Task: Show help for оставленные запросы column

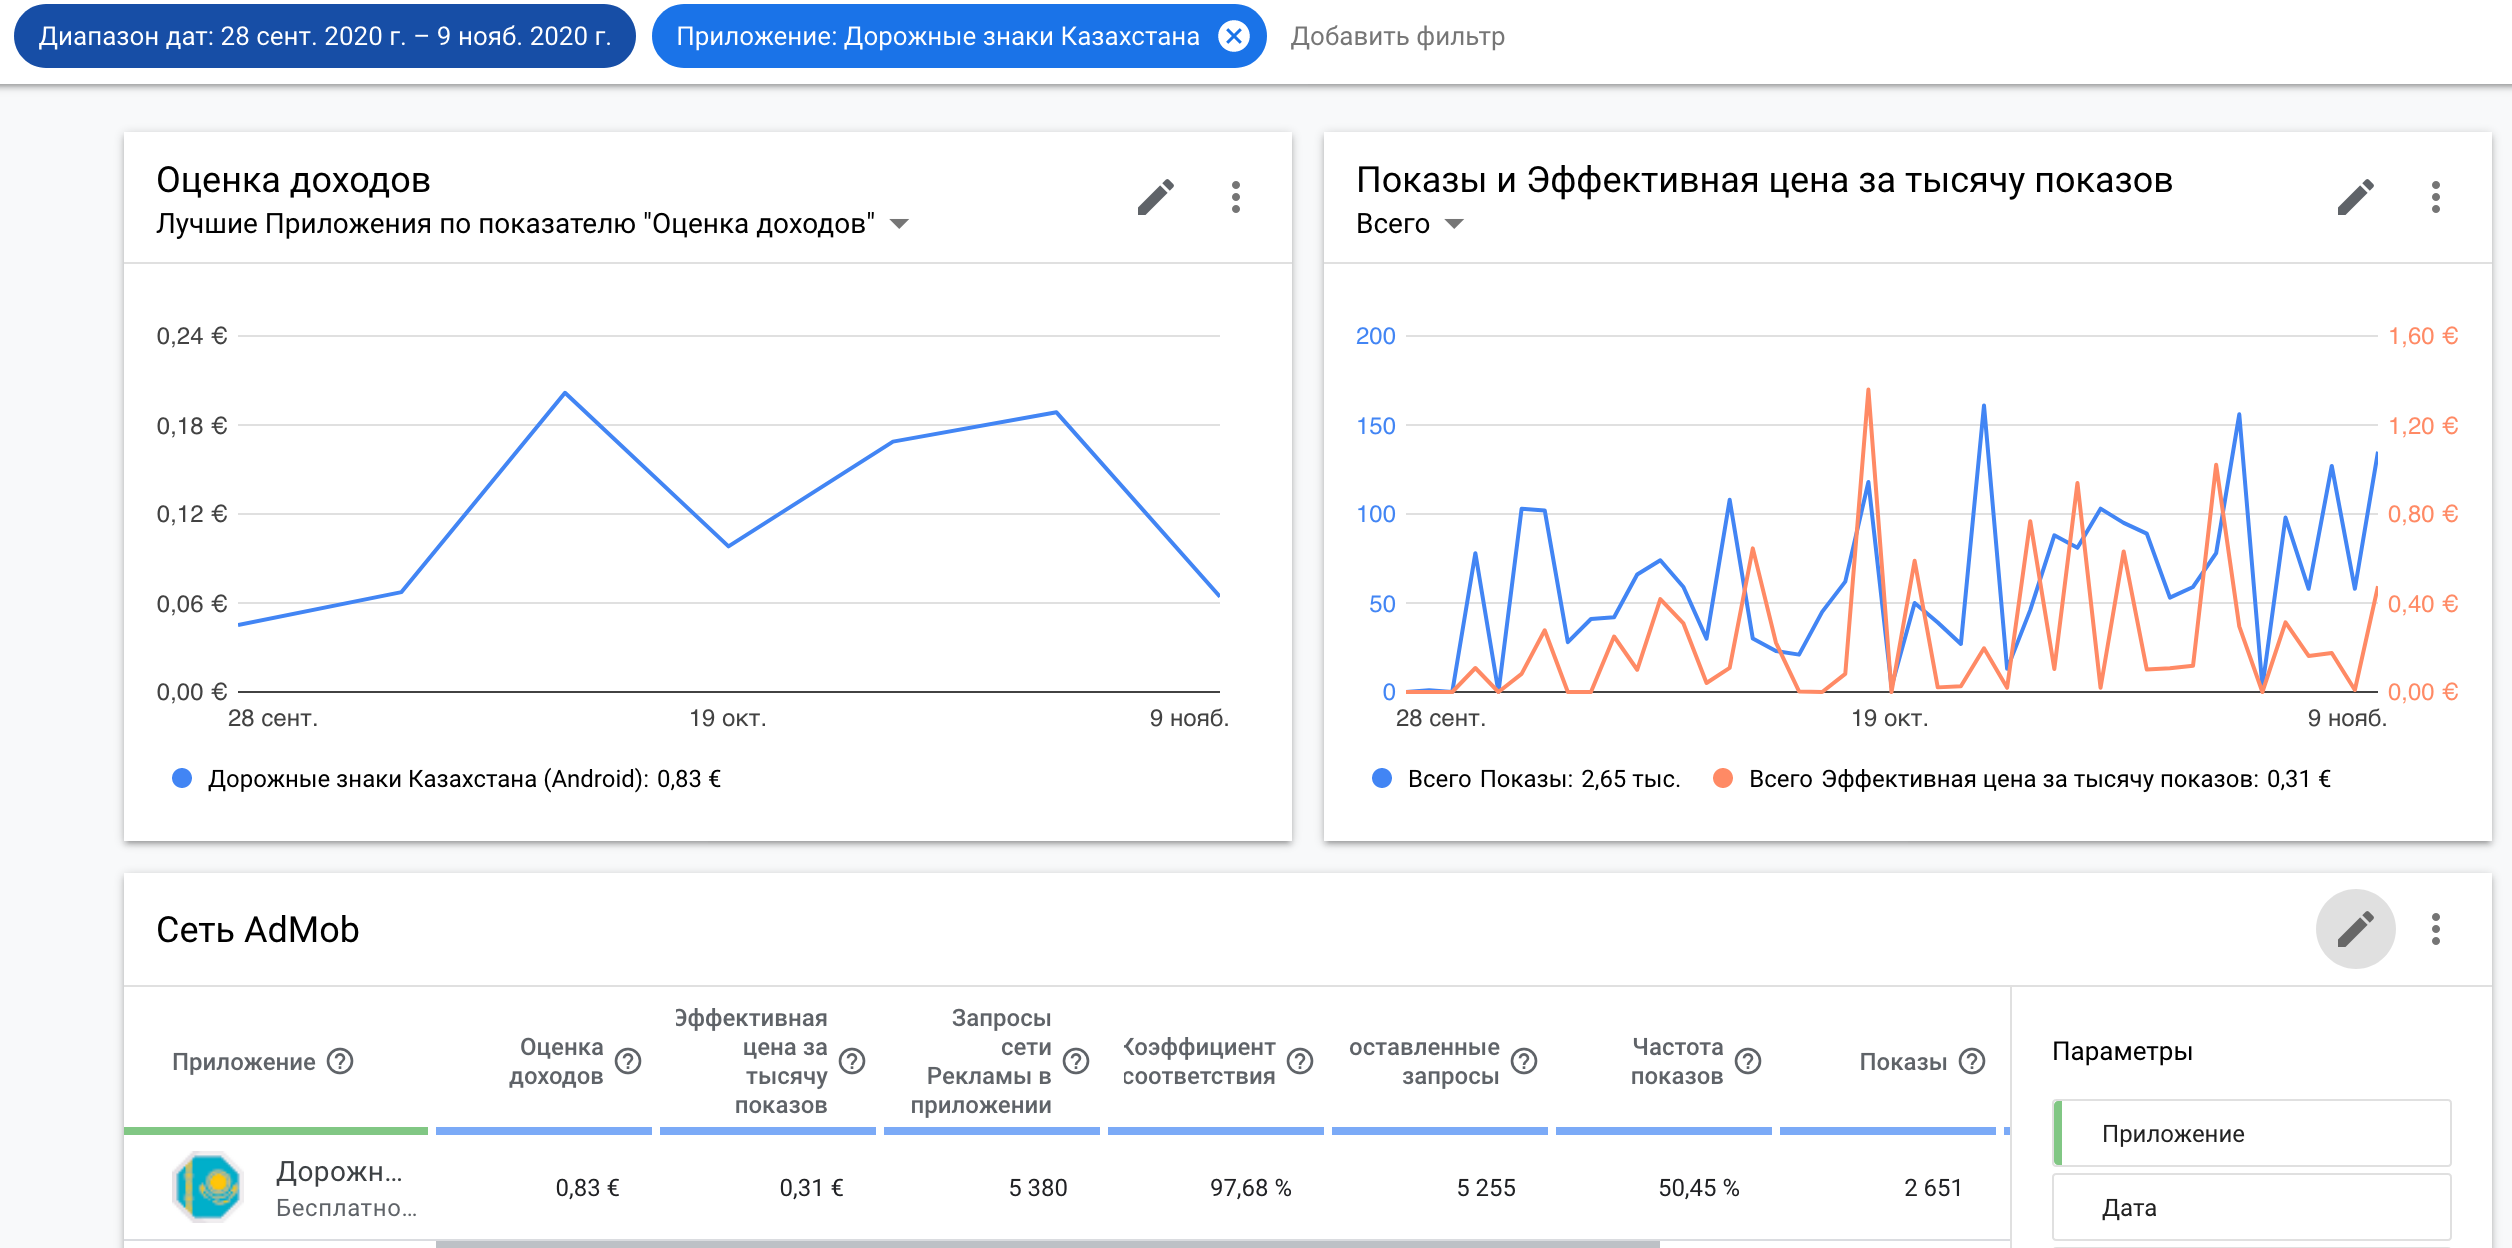Action: click(1524, 1061)
